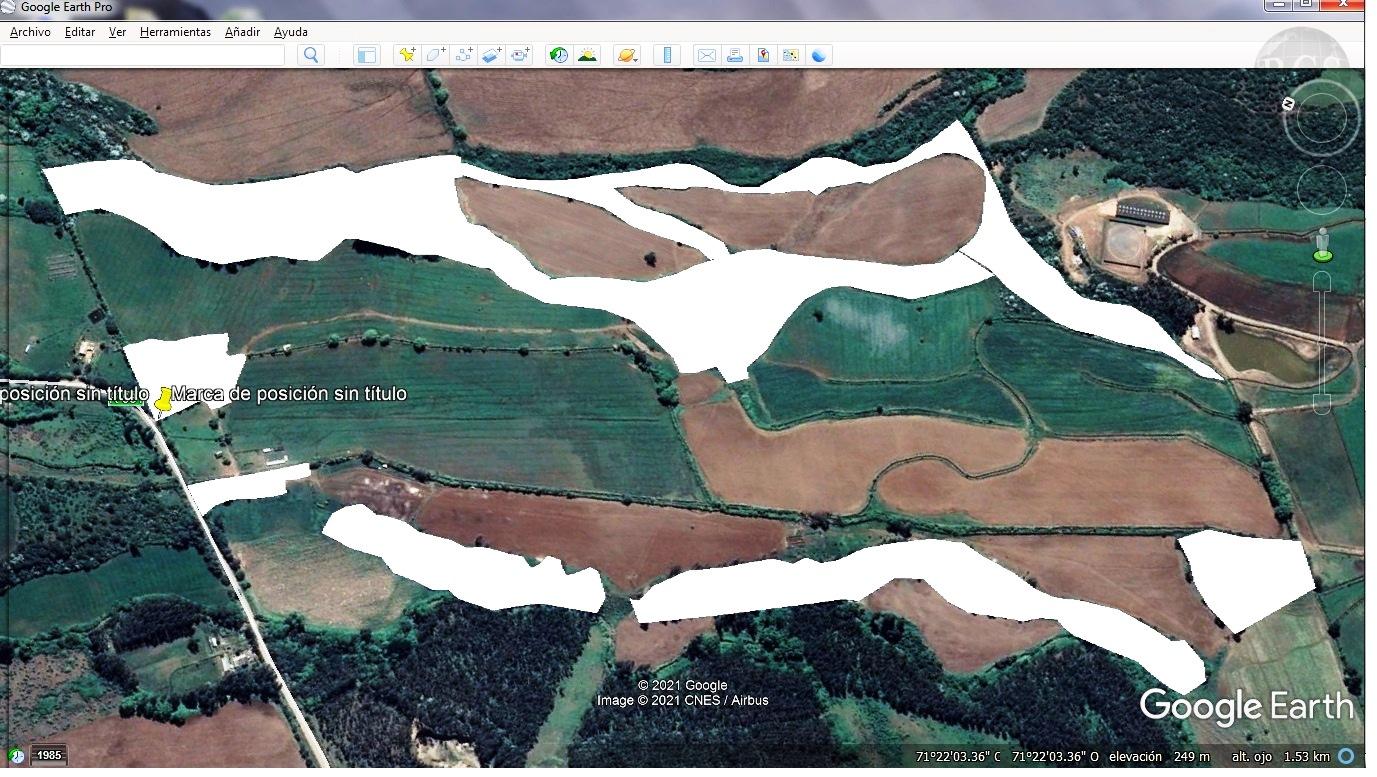
Task: Click the historical imagery clock in status bar
Action: coord(16,756)
